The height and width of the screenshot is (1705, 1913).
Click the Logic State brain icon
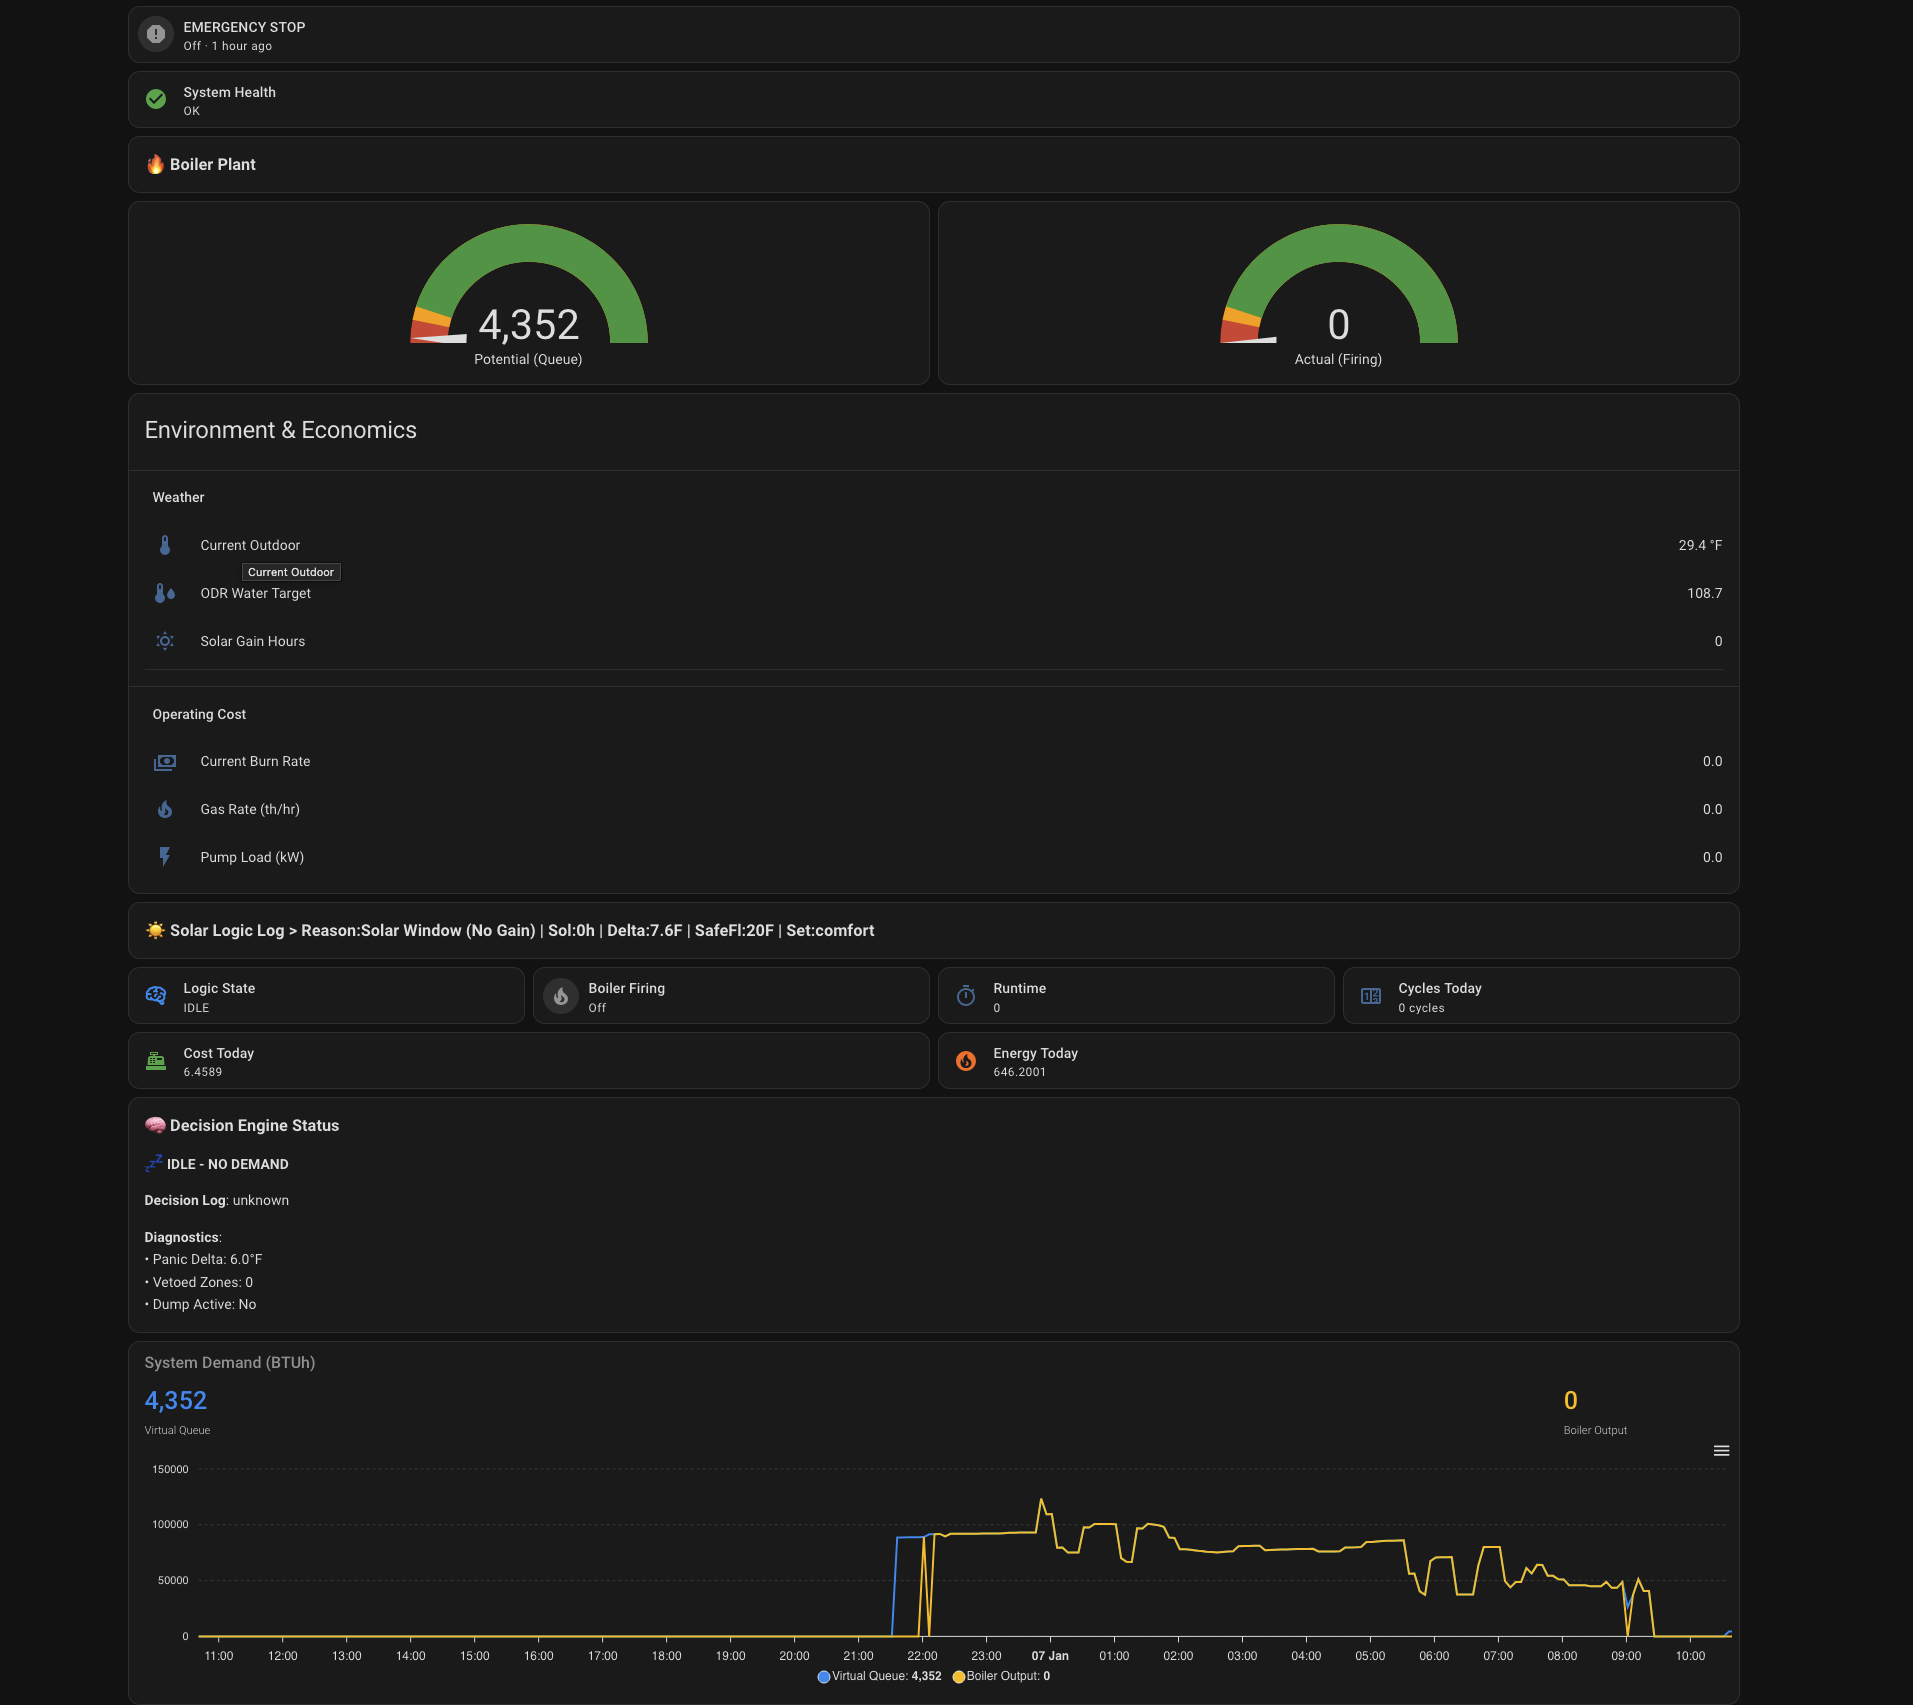tap(156, 995)
